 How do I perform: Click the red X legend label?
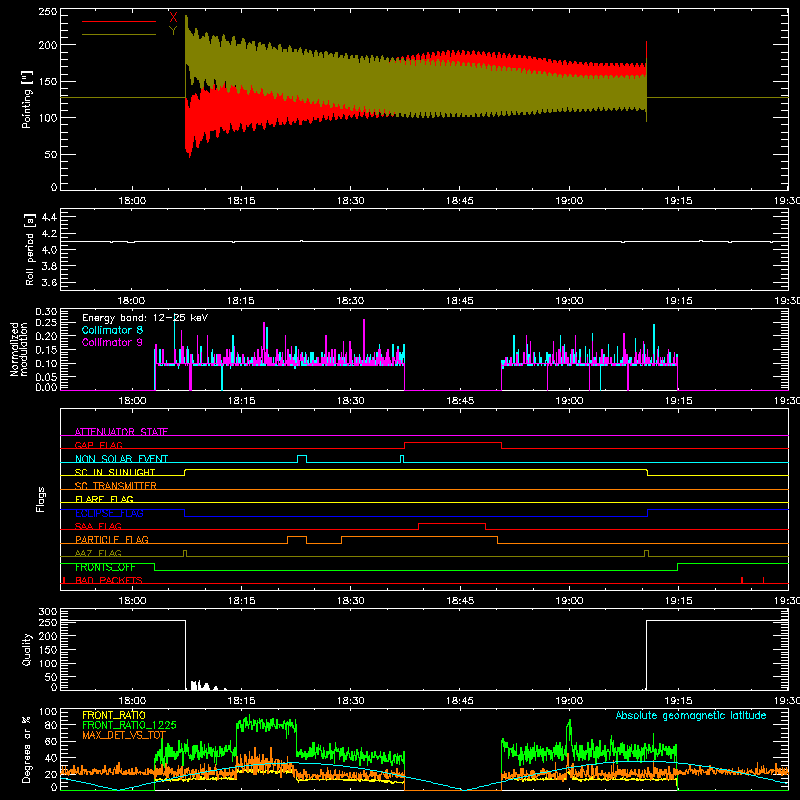tap(173, 18)
